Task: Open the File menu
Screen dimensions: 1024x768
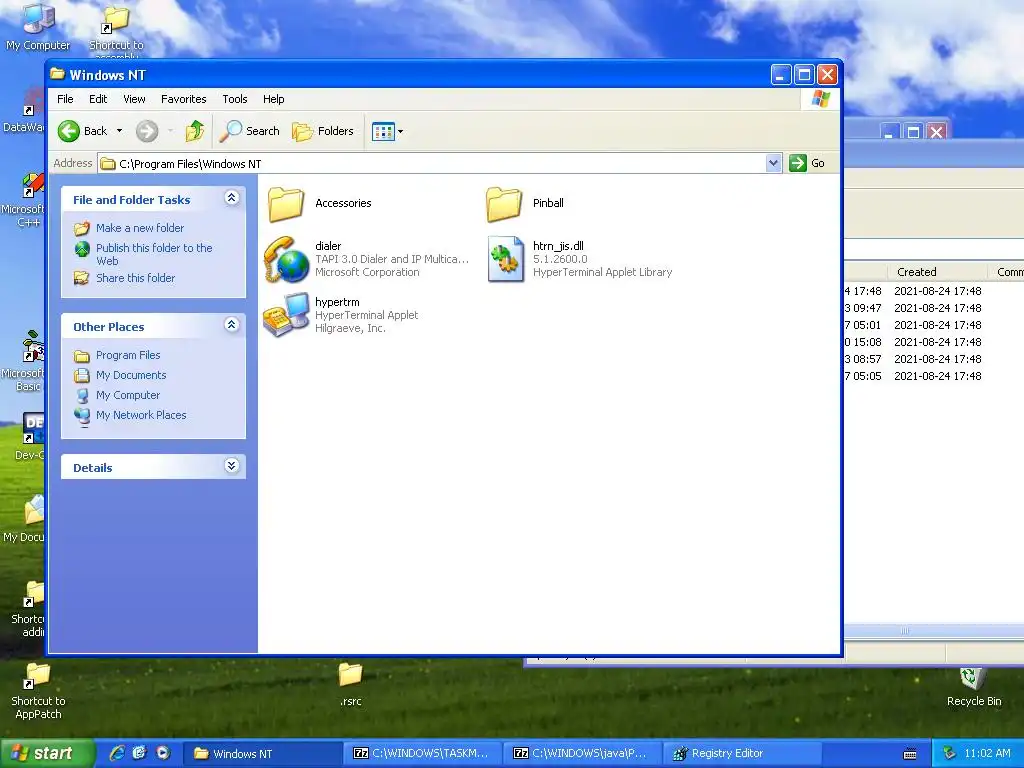Action: click(65, 99)
